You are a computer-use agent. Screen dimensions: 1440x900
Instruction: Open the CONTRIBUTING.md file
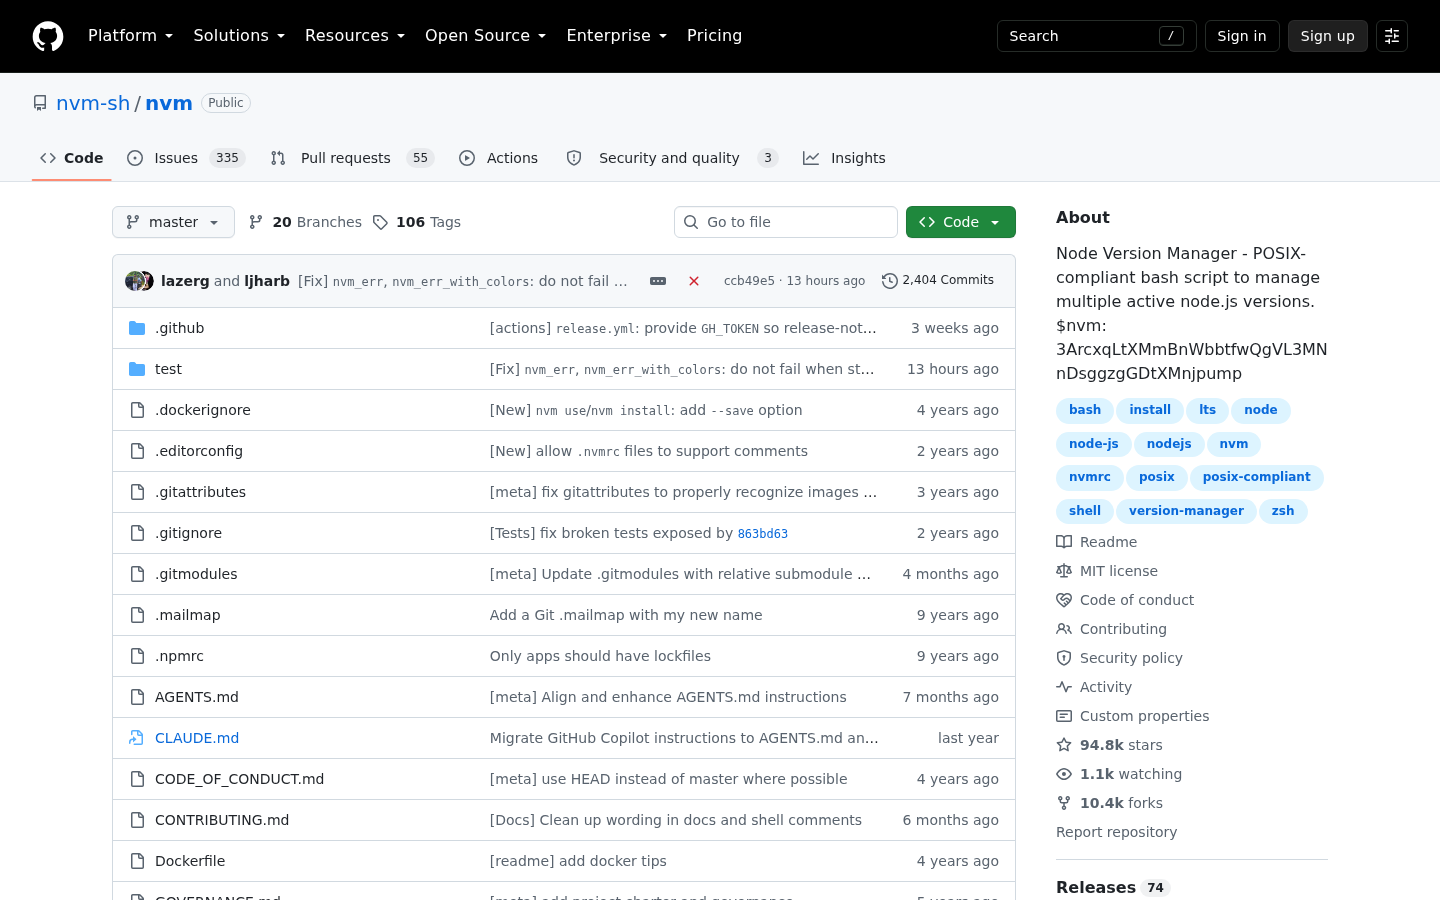pyautogui.click(x=222, y=820)
